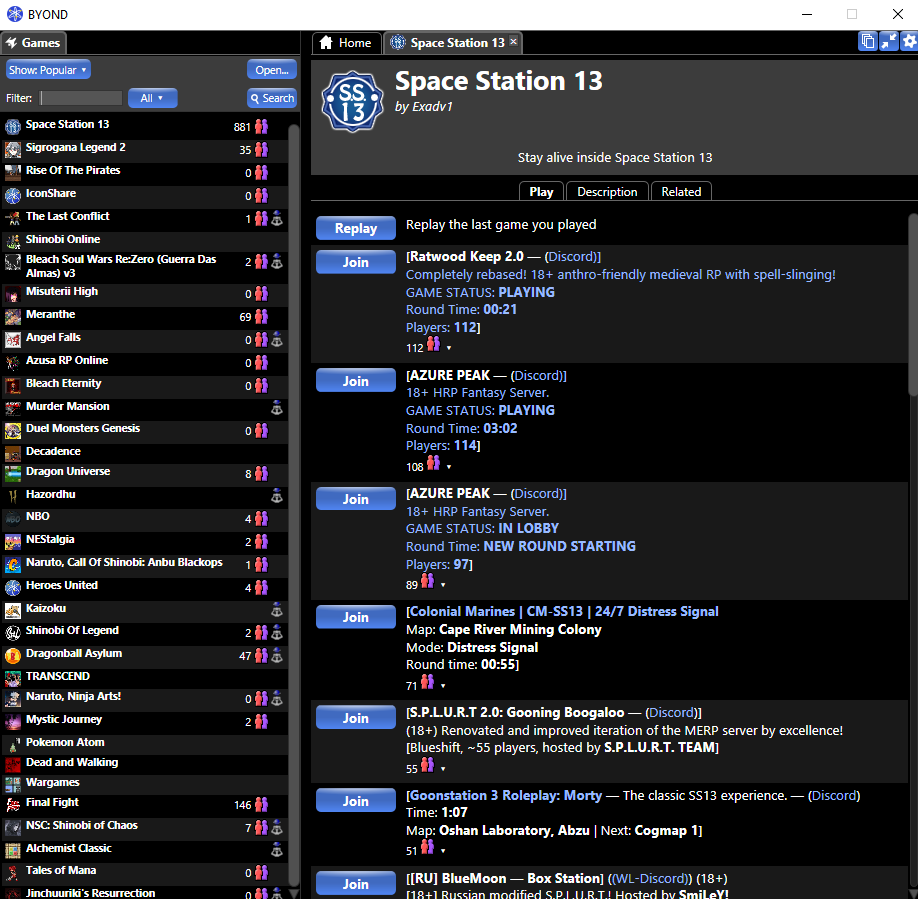Focus the Filter text field
This screenshot has height=899, width=918.
click(x=81, y=98)
